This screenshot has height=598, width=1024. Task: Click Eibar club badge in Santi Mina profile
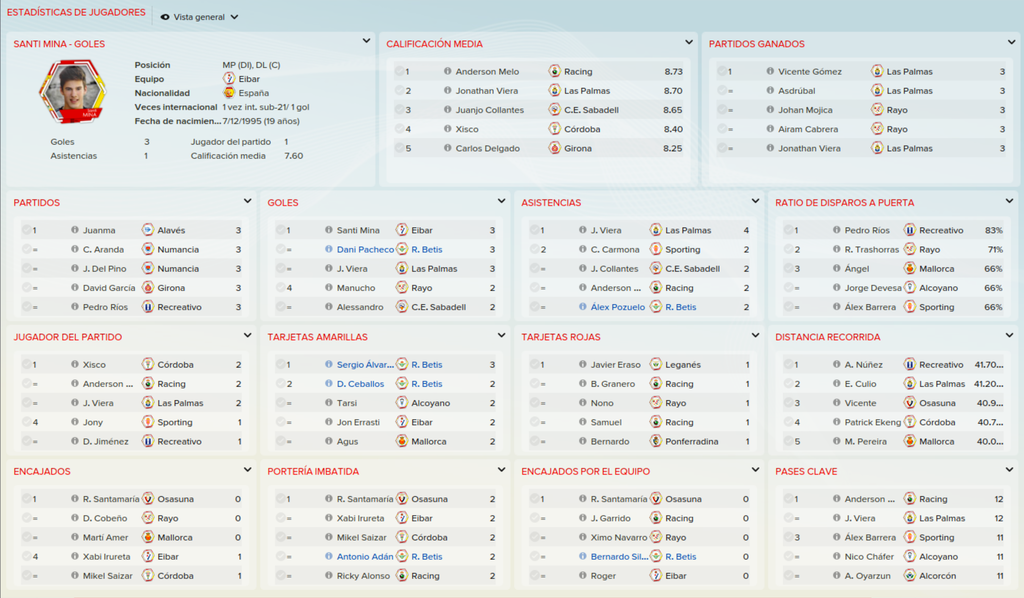click(229, 78)
